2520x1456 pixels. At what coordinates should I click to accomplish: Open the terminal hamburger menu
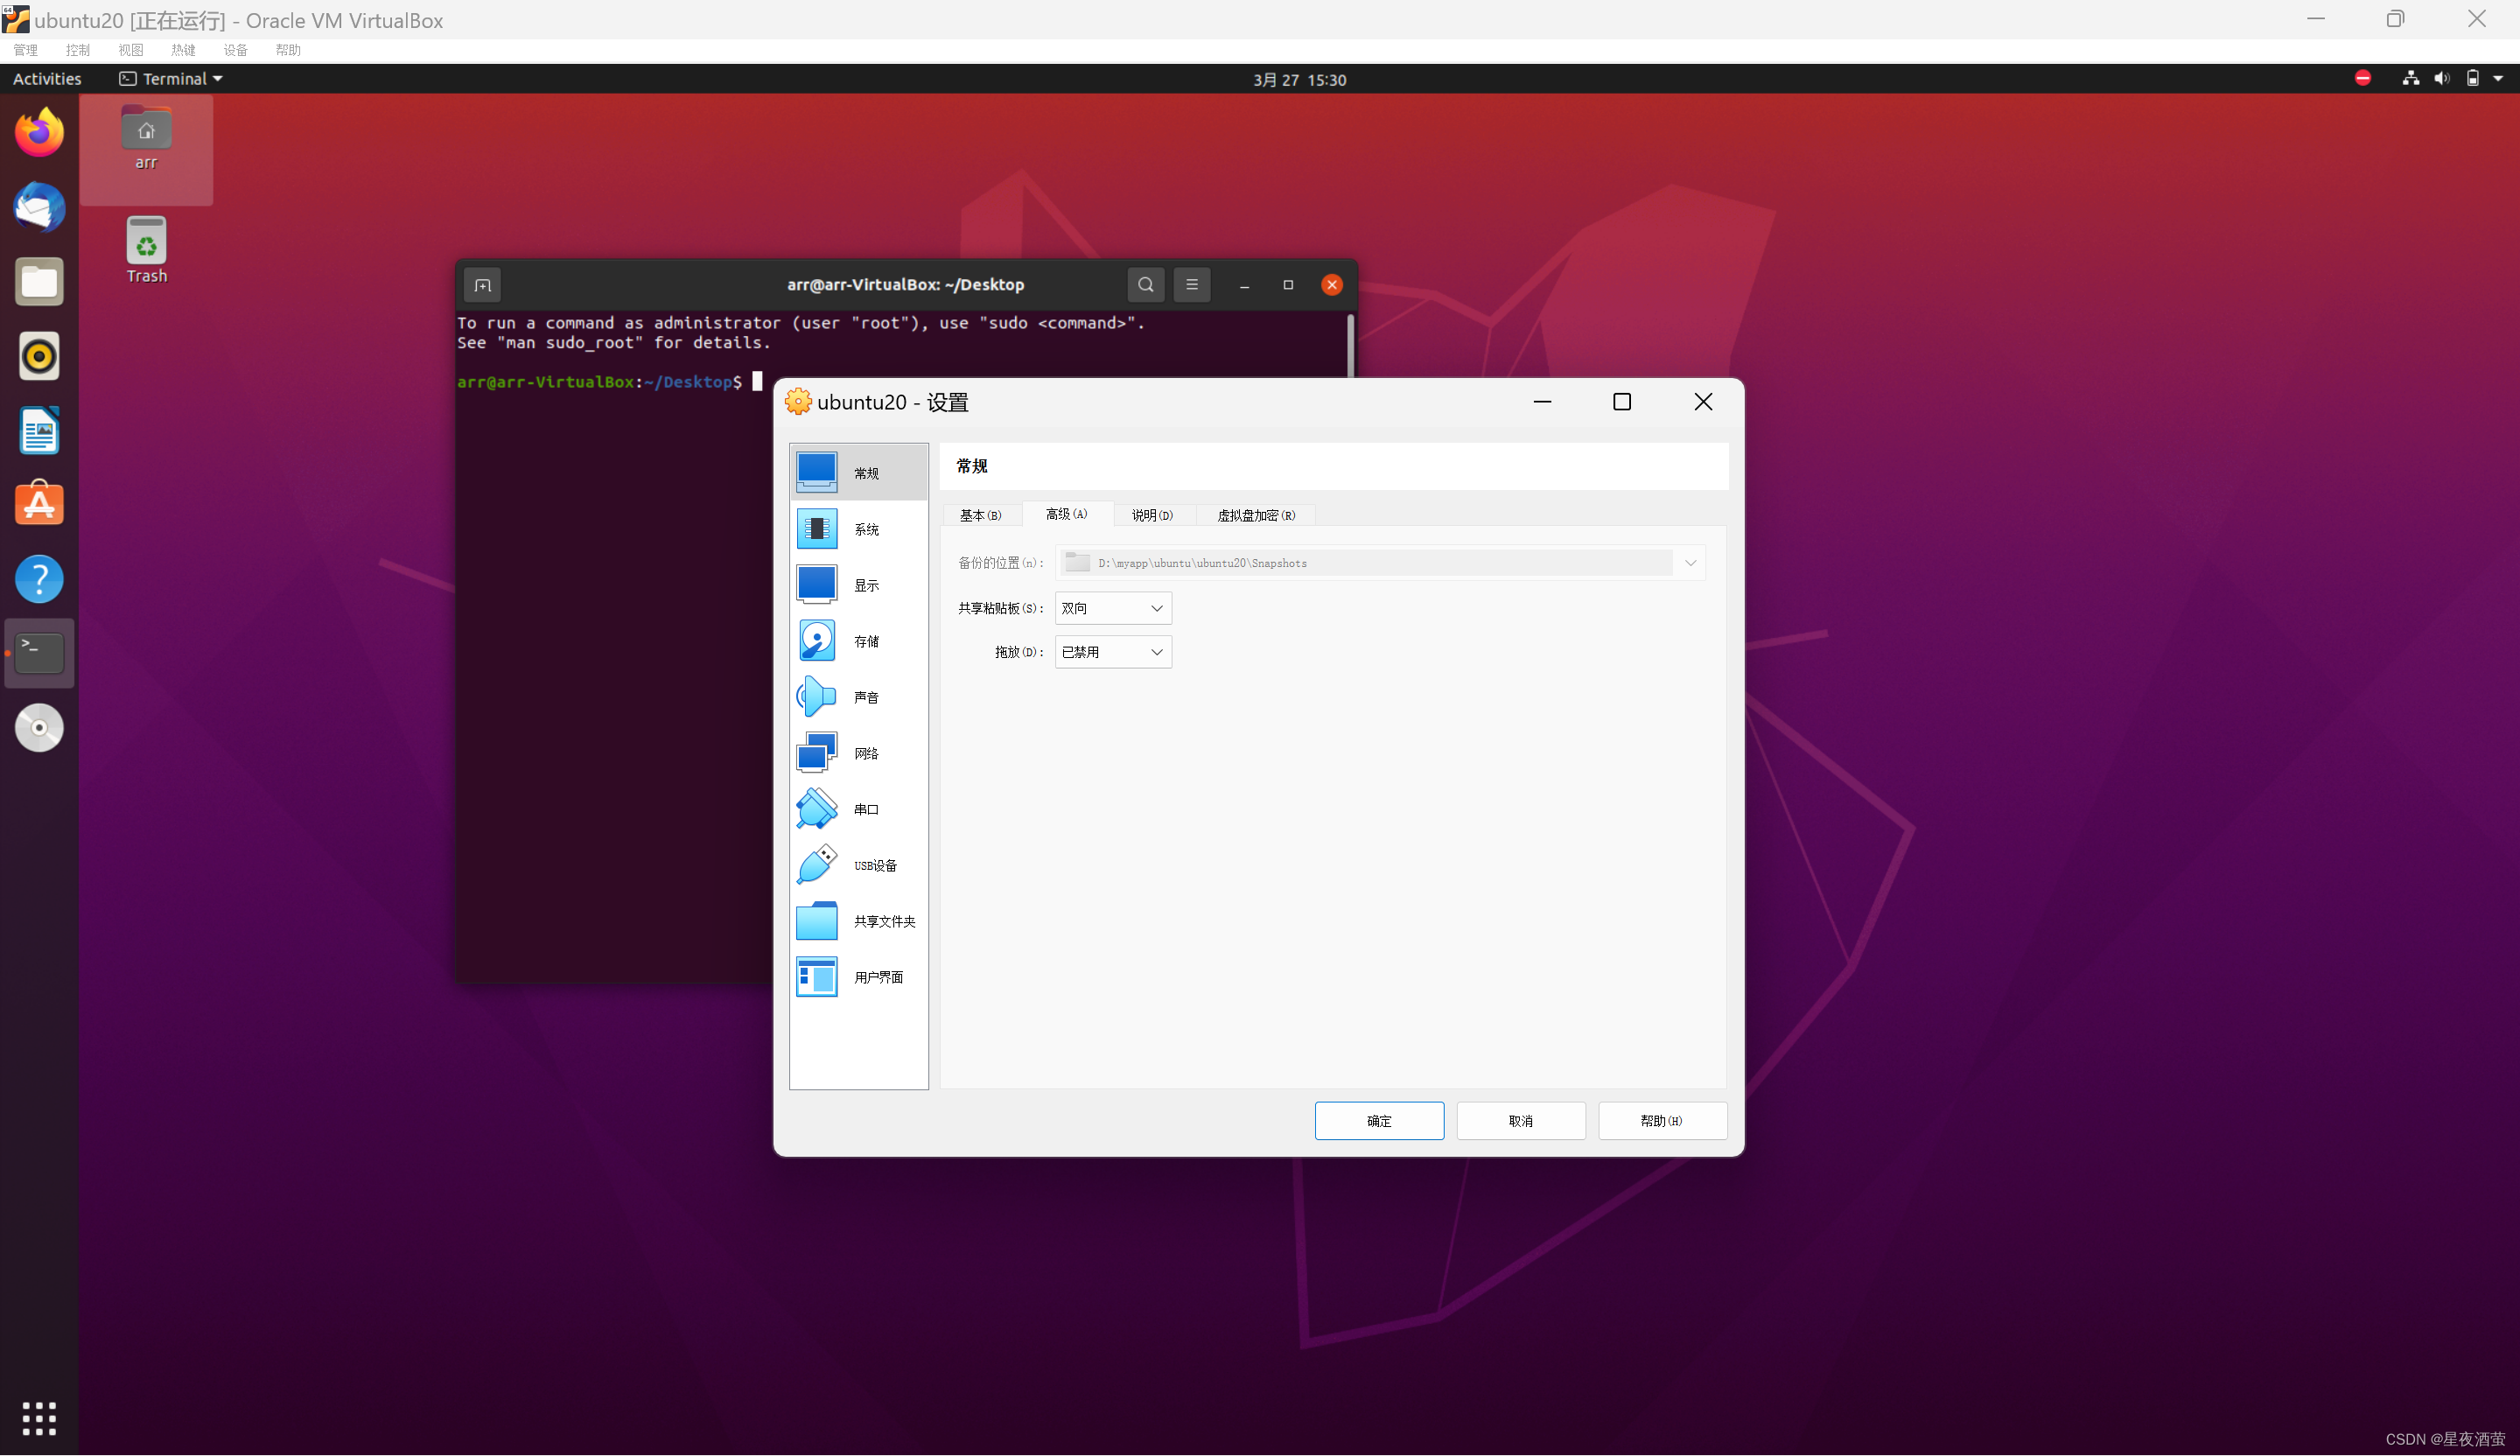(x=1191, y=284)
